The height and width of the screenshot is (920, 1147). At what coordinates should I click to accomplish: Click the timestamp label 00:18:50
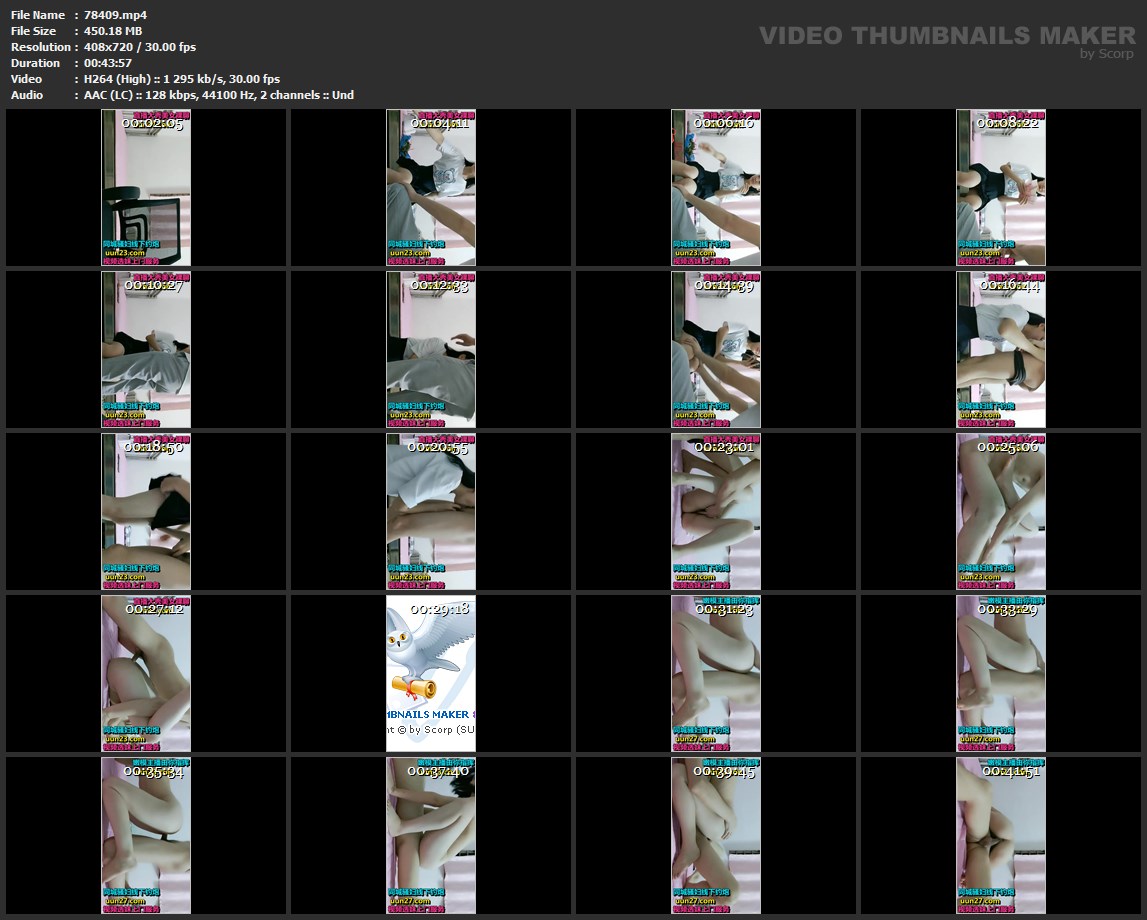tap(153, 447)
